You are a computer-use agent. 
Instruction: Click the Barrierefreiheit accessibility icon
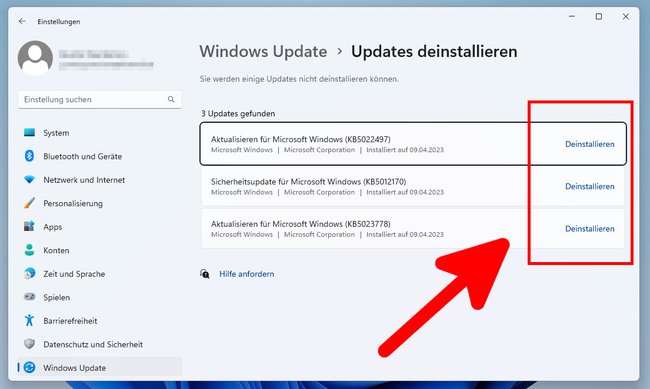[29, 320]
